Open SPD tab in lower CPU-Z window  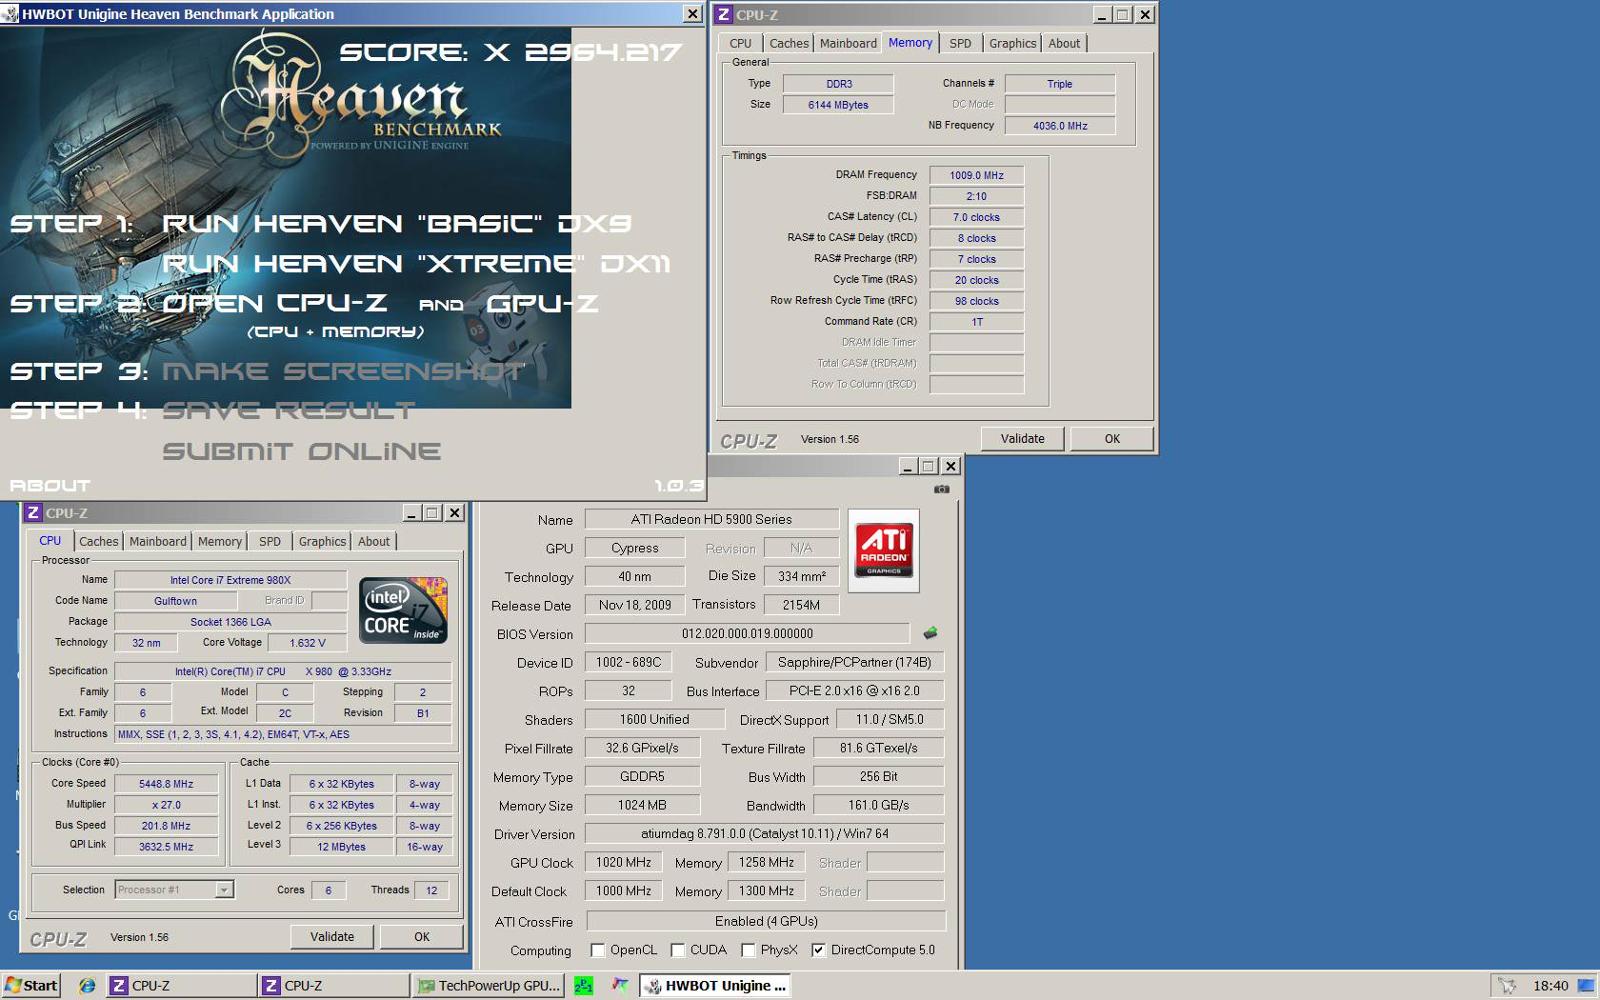[270, 541]
